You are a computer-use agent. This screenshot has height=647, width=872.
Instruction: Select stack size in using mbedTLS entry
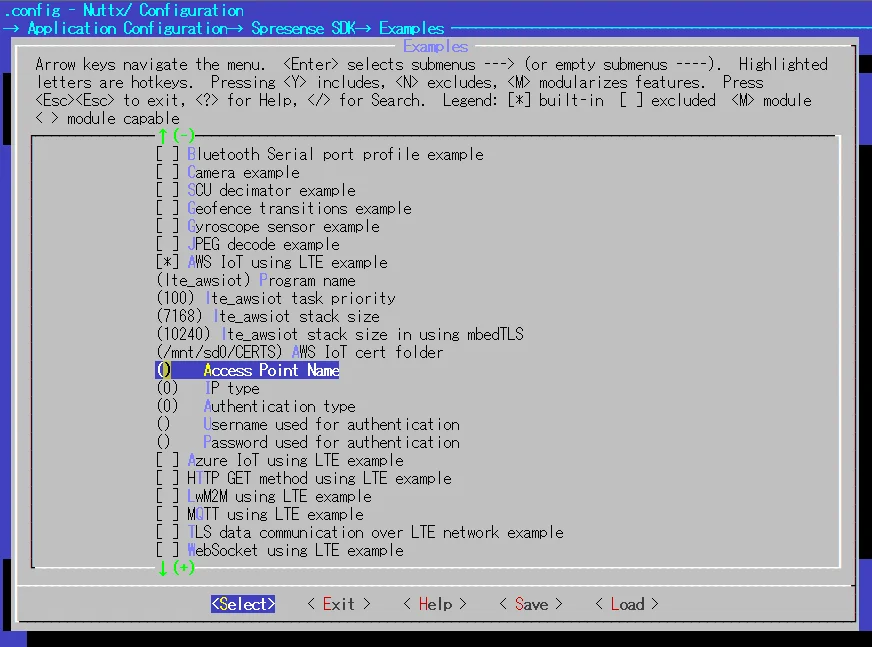(340, 334)
